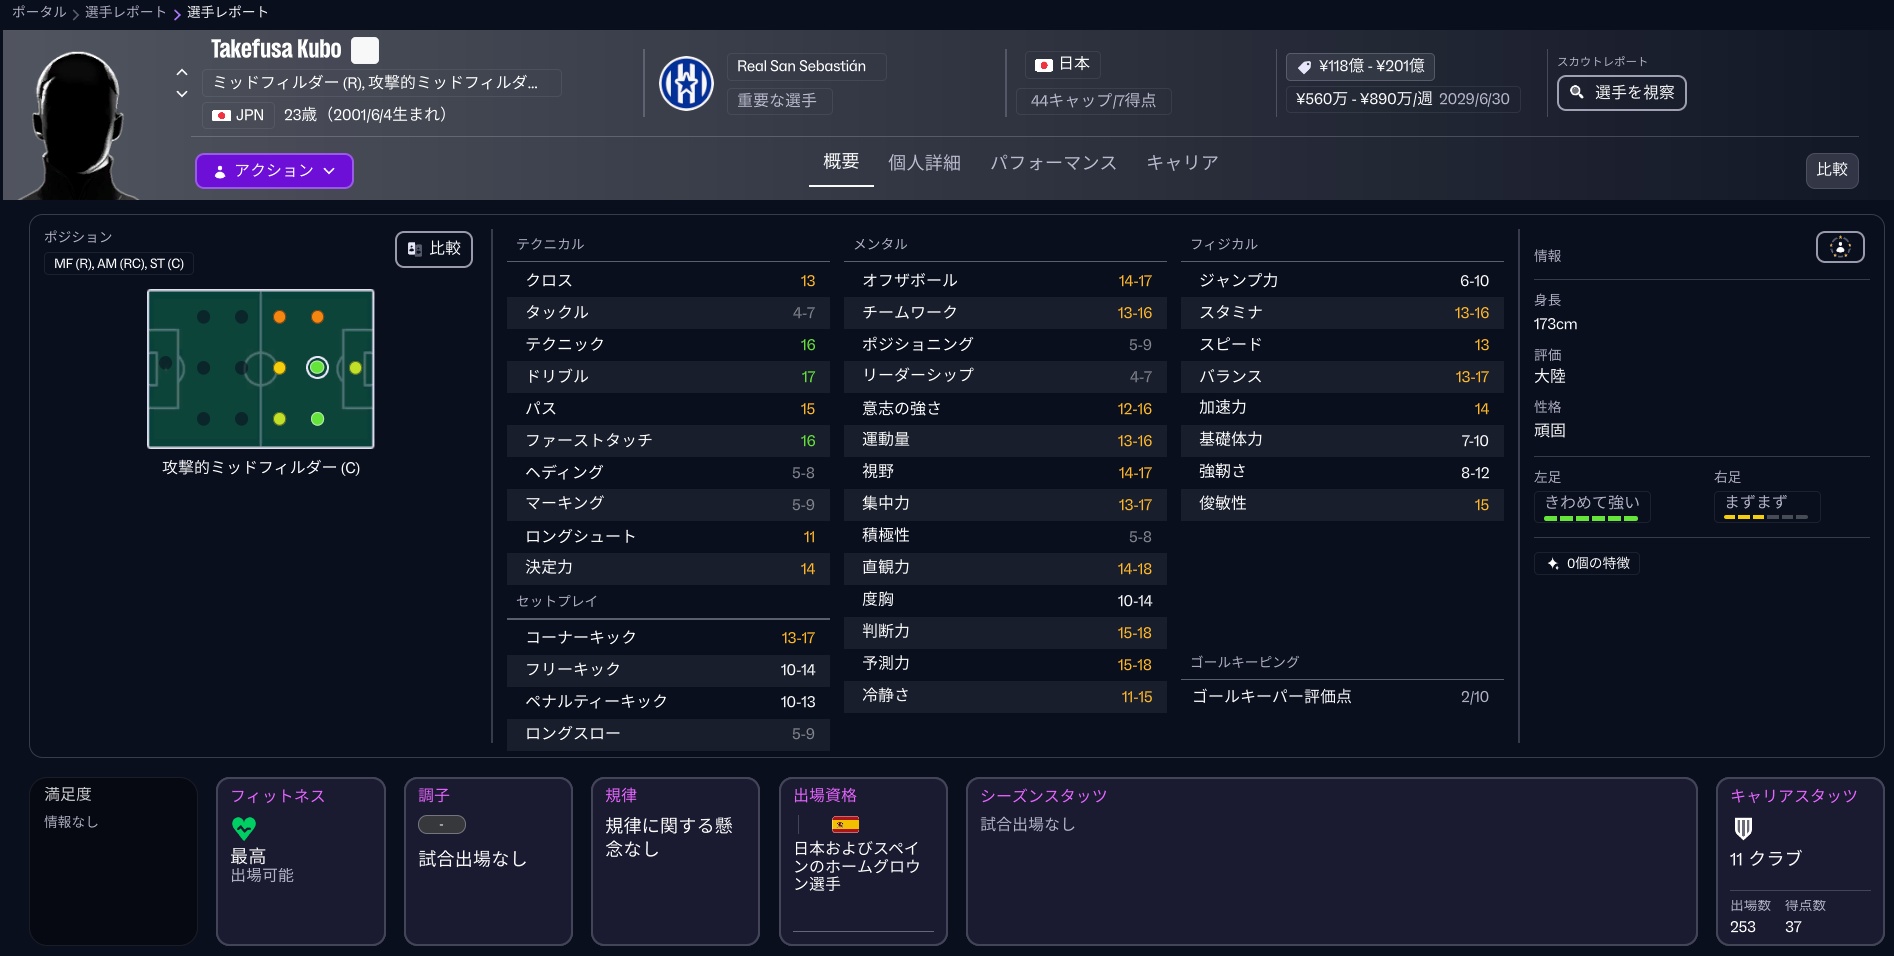Image resolution: width=1894 pixels, height=956 pixels.
Task: Click 比較 button in the position panel
Action: pyautogui.click(x=434, y=249)
